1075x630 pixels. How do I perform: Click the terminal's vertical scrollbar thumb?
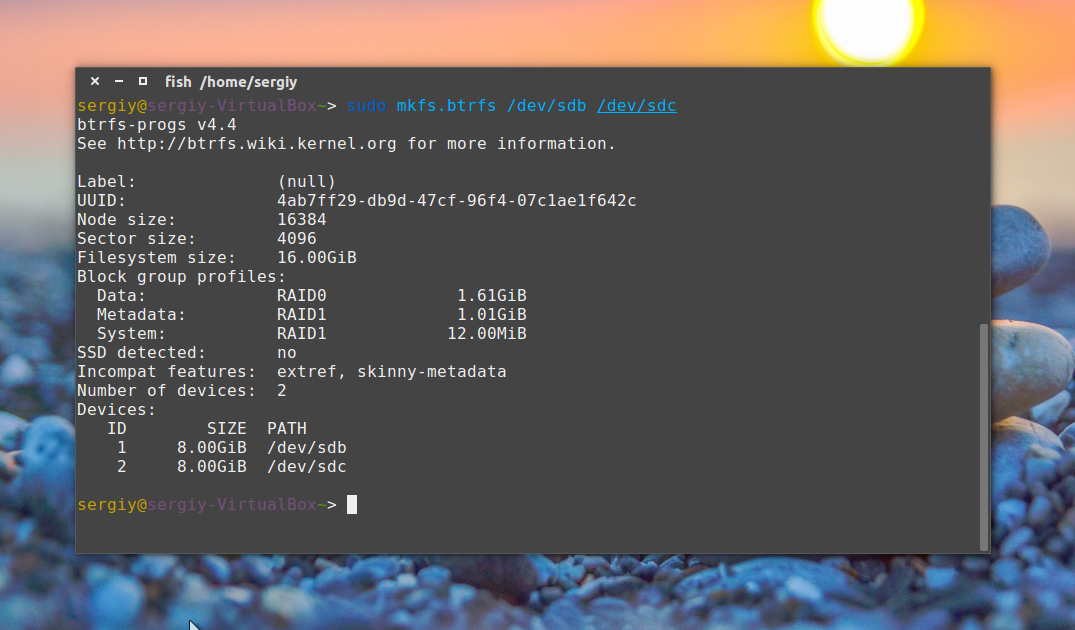coord(984,437)
